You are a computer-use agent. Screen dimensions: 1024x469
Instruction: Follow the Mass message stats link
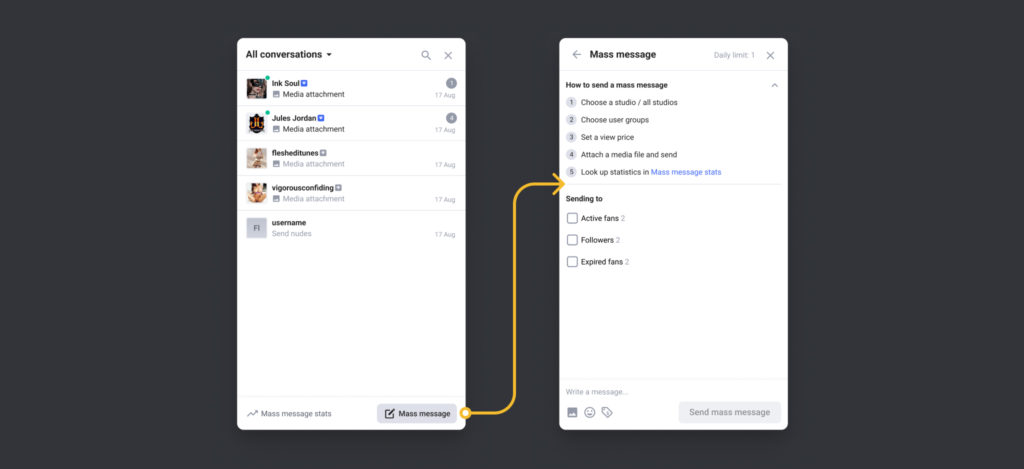point(686,172)
